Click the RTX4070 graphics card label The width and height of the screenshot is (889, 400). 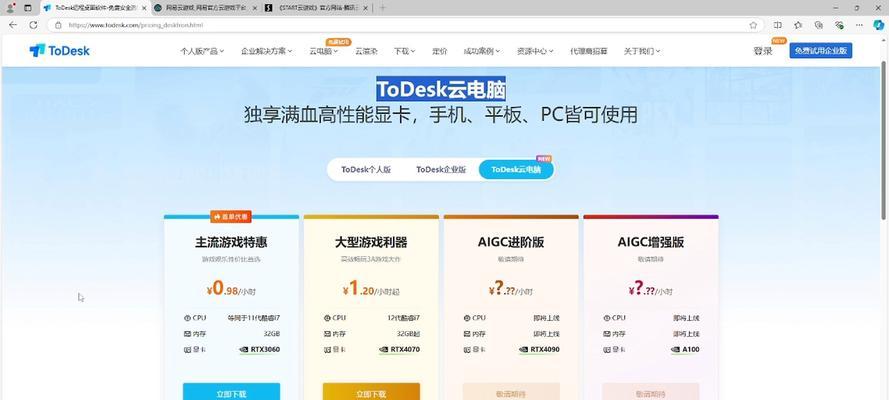pyautogui.click(x=405, y=350)
